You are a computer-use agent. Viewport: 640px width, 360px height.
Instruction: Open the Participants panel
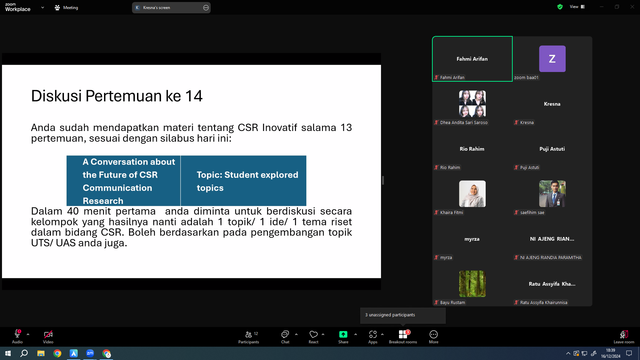(249, 336)
